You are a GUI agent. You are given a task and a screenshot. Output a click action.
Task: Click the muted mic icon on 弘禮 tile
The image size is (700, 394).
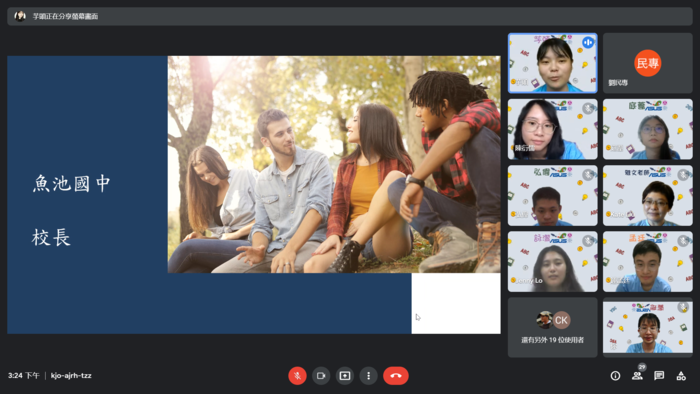coord(588,175)
